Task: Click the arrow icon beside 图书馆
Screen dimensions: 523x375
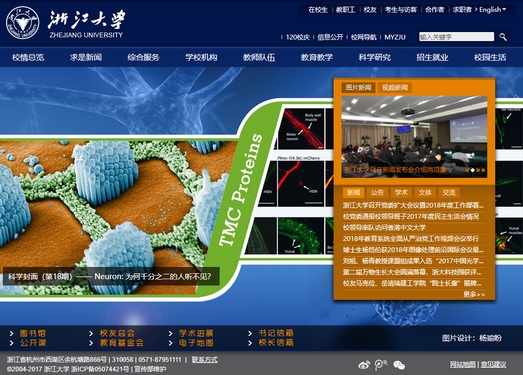Action: point(12,333)
